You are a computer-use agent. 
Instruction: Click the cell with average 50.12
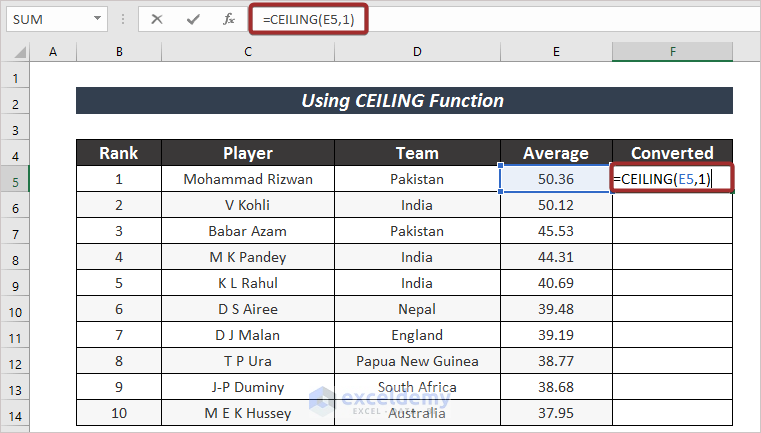[555, 205]
